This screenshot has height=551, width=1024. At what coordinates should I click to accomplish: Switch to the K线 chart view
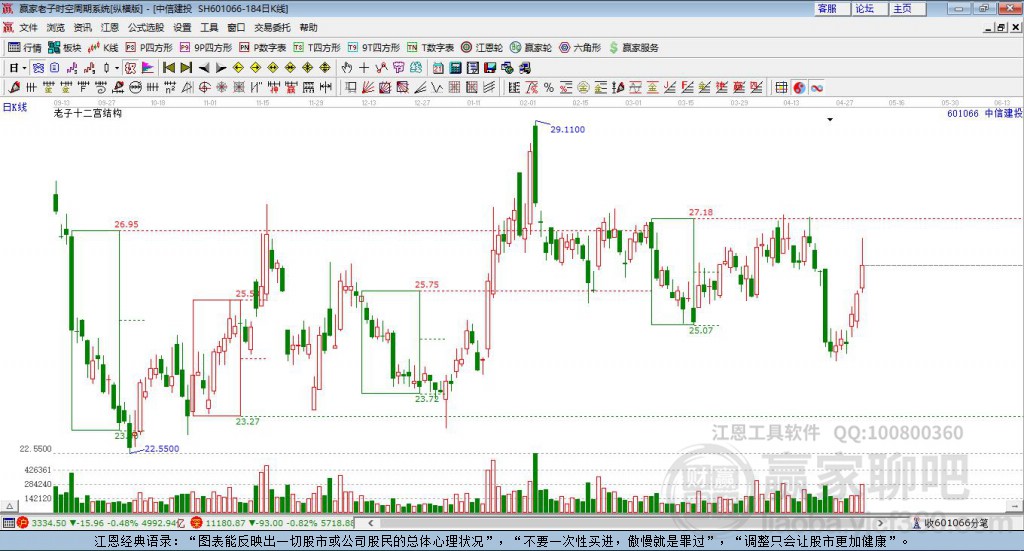coord(103,48)
